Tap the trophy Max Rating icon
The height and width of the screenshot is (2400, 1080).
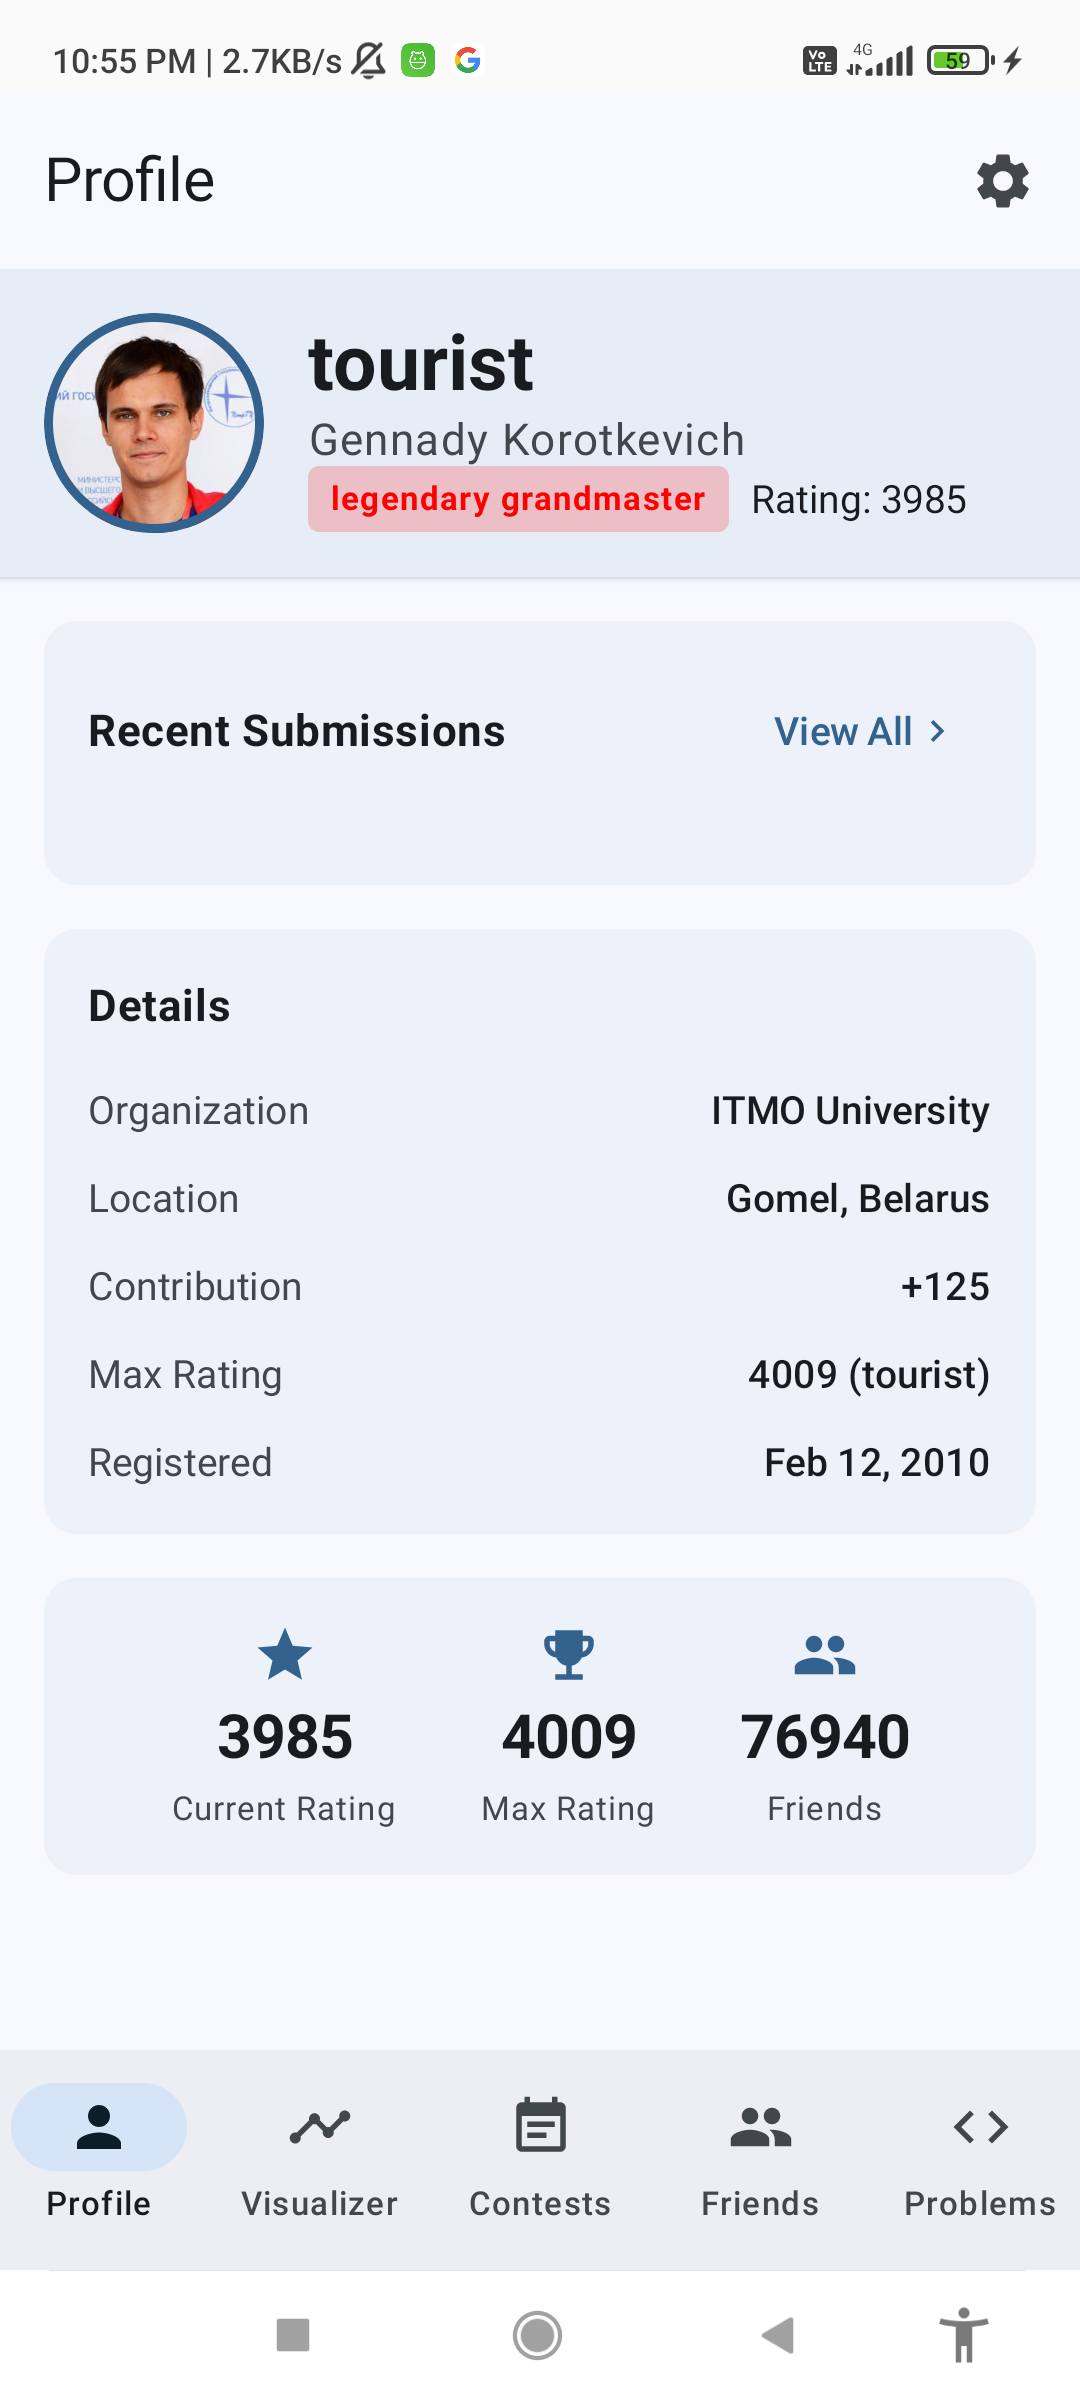click(569, 1654)
